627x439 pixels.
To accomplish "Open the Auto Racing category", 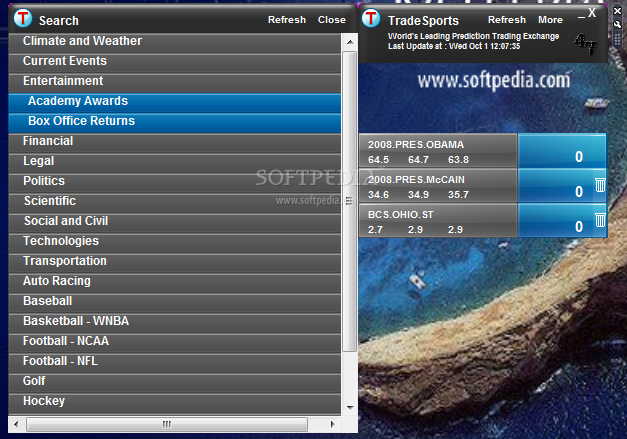I will (175, 283).
